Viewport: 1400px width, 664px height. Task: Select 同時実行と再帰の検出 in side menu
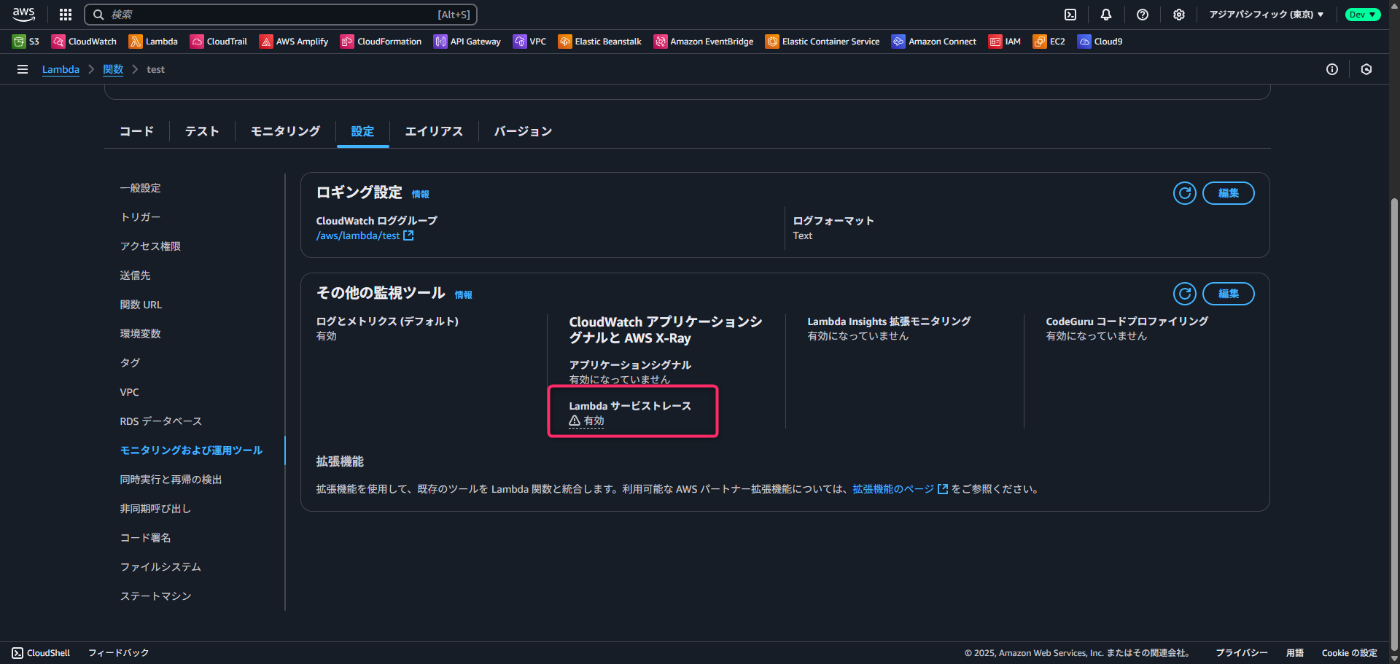pyautogui.click(x=171, y=479)
